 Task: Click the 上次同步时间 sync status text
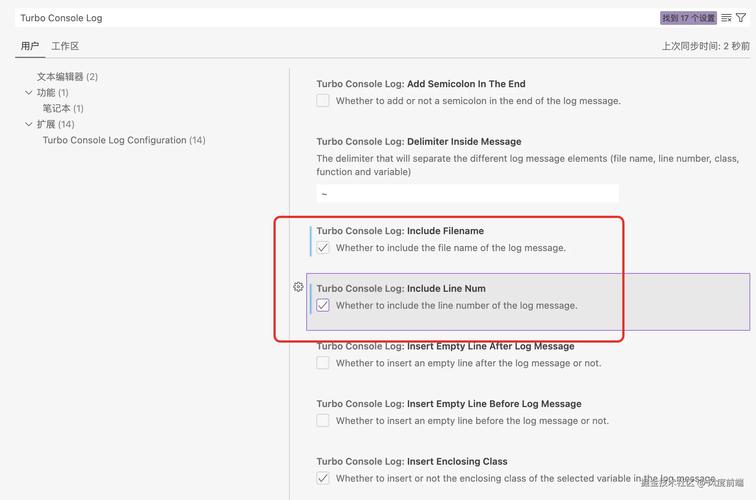point(705,46)
